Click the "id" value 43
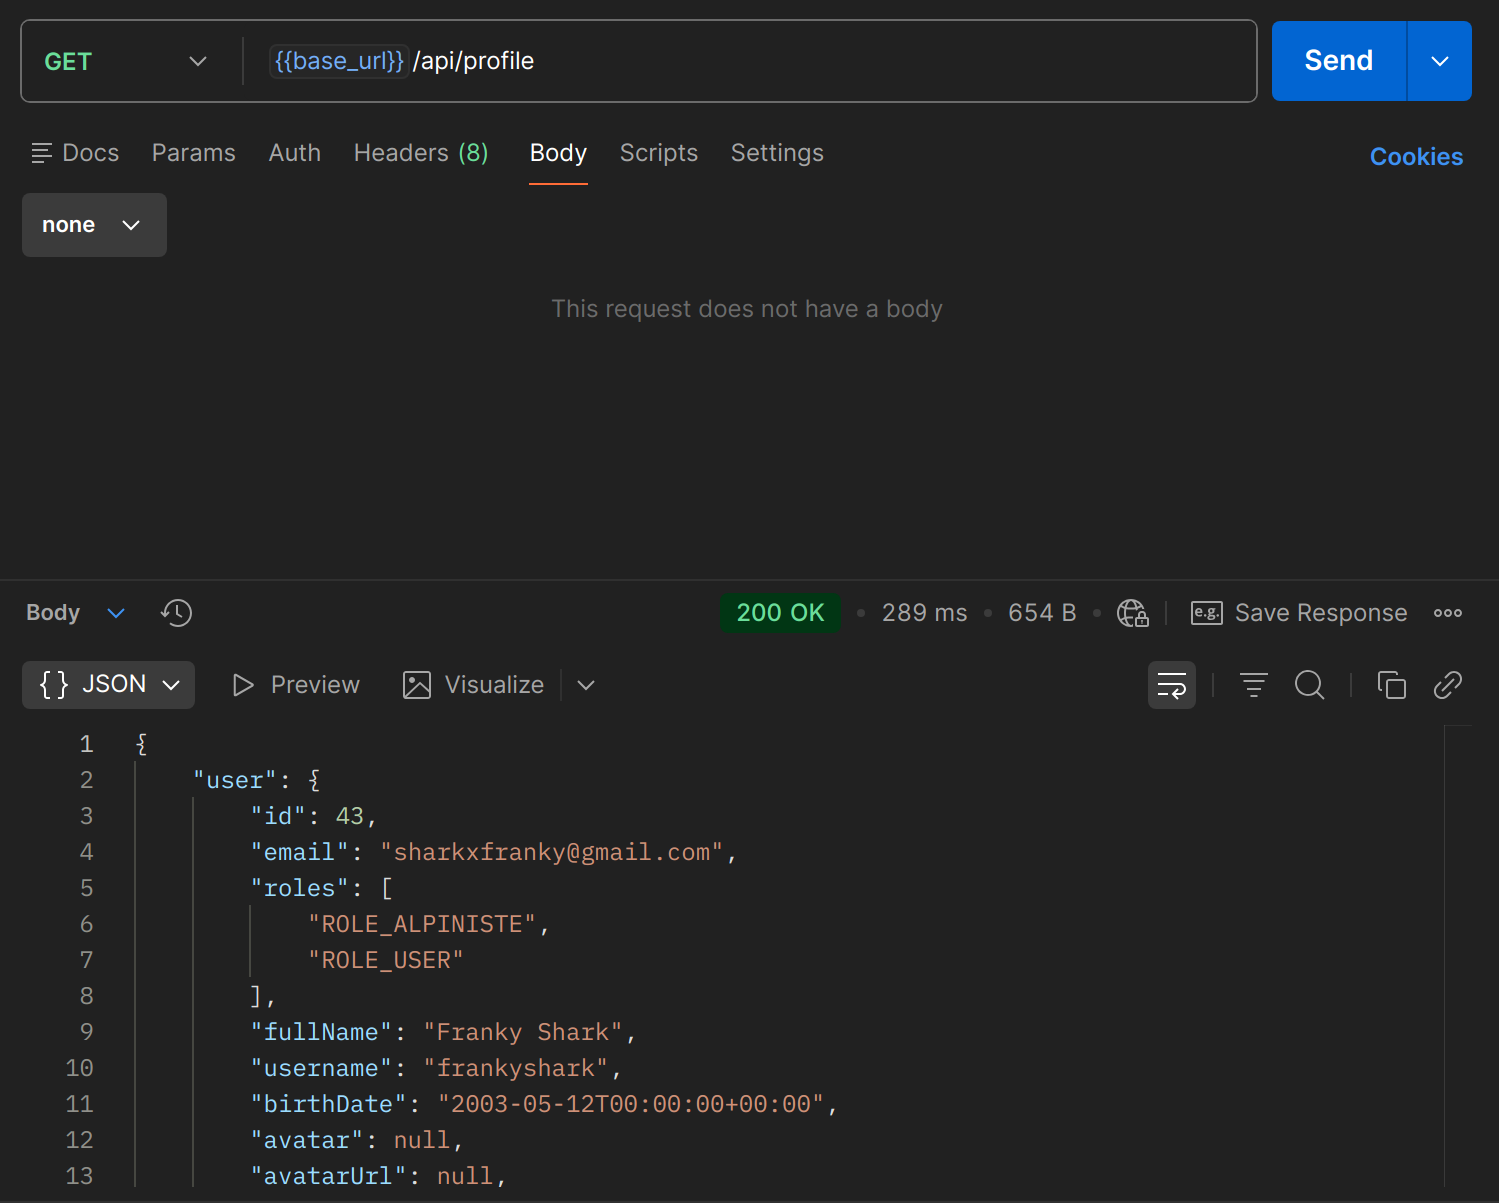 [349, 816]
